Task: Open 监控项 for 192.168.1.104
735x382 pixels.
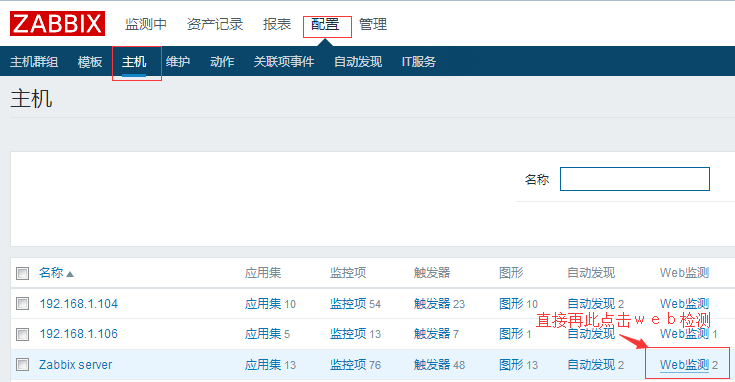Action: [x=348, y=304]
